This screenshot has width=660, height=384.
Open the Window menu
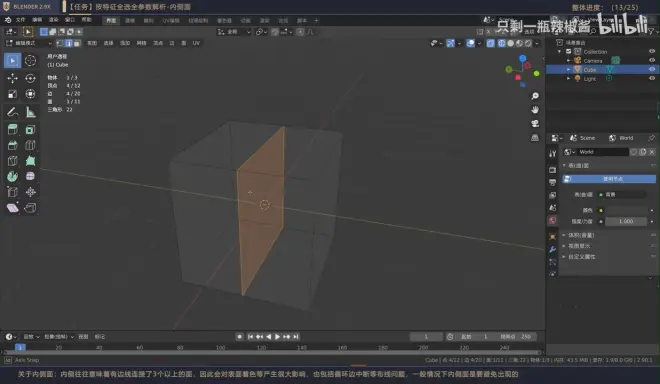(70, 20)
